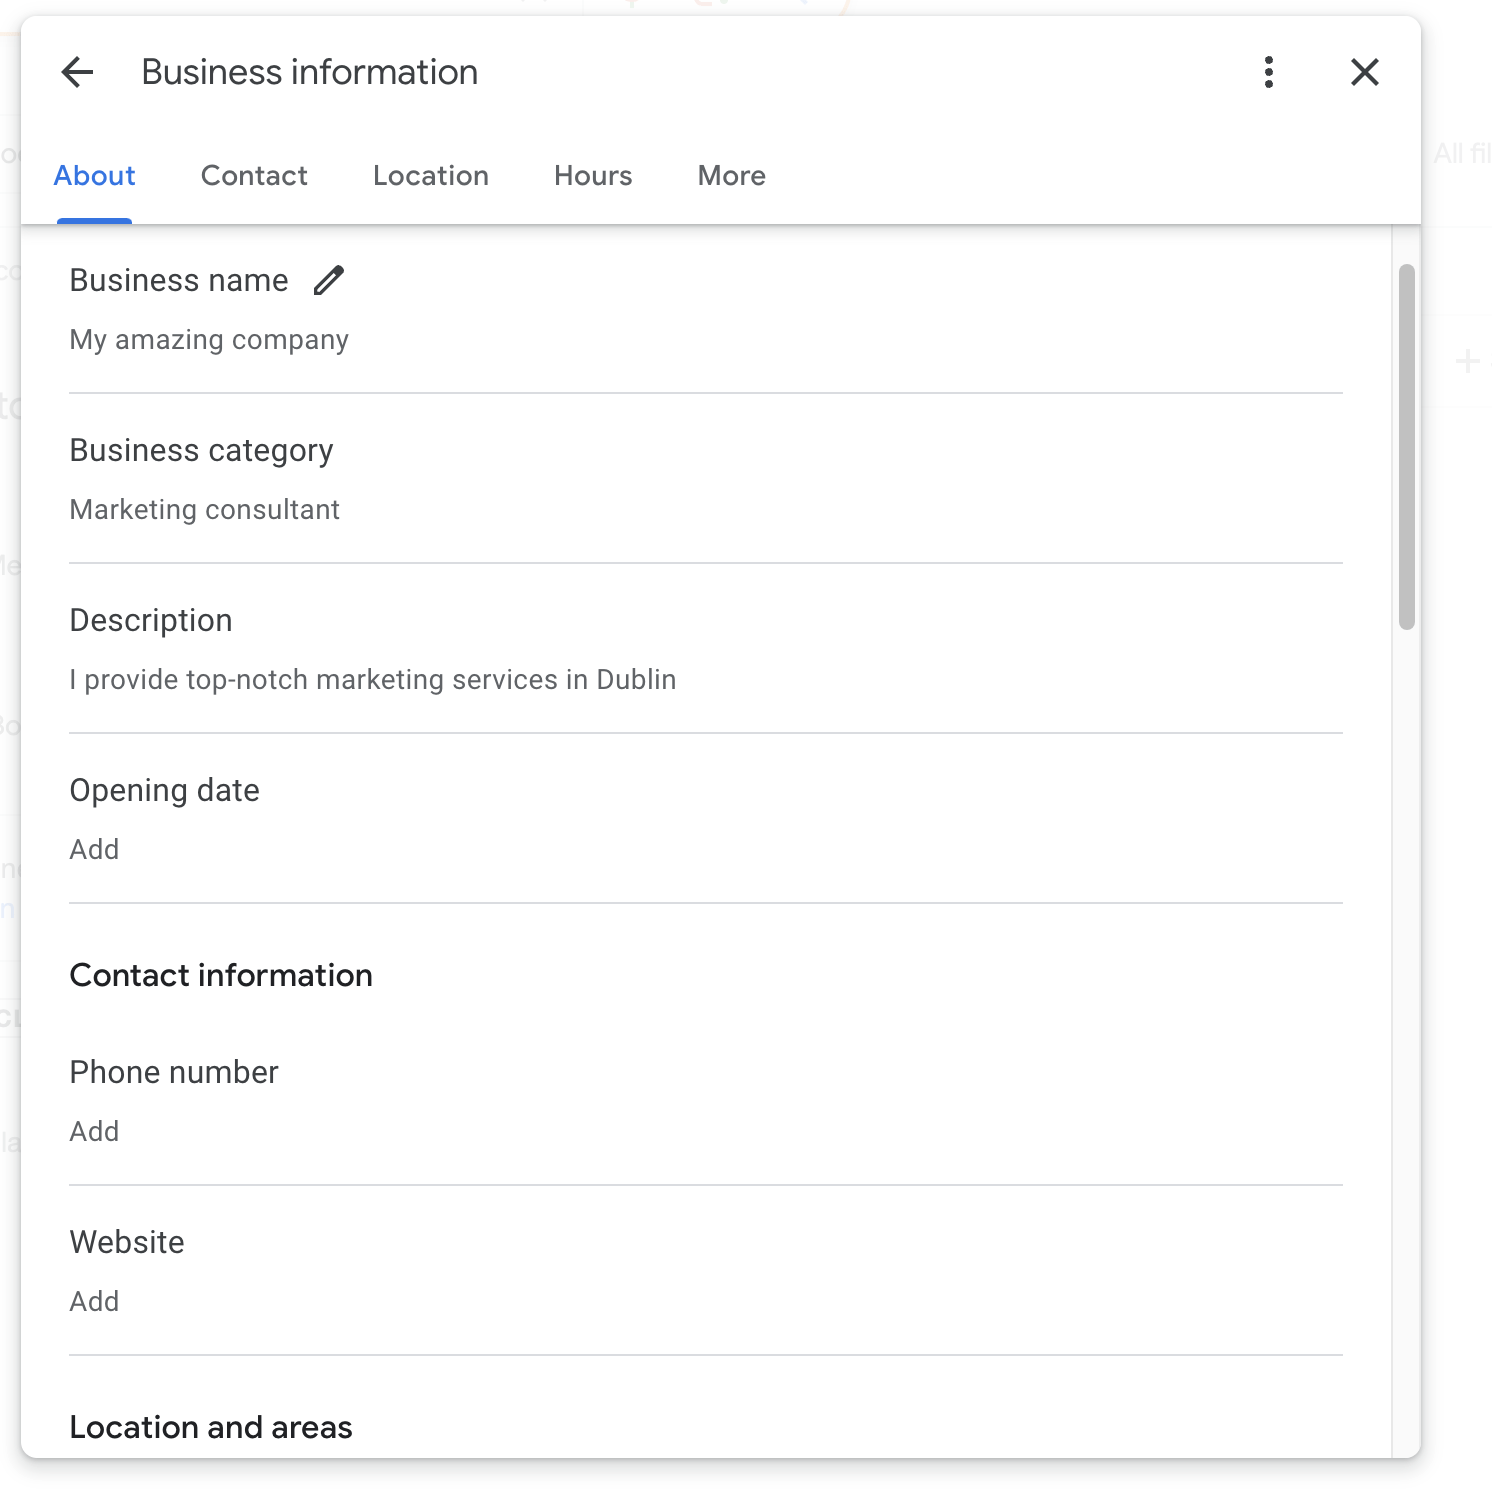The width and height of the screenshot is (1492, 1510).
Task: Click the Contact information section heading
Action: 220,975
